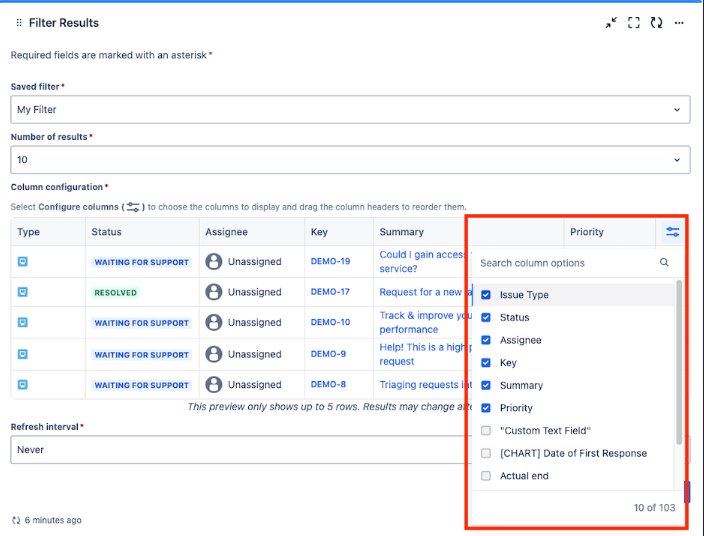Open the more actions ellipsis menu
Image resolution: width=704 pixels, height=536 pixels.
[679, 22]
